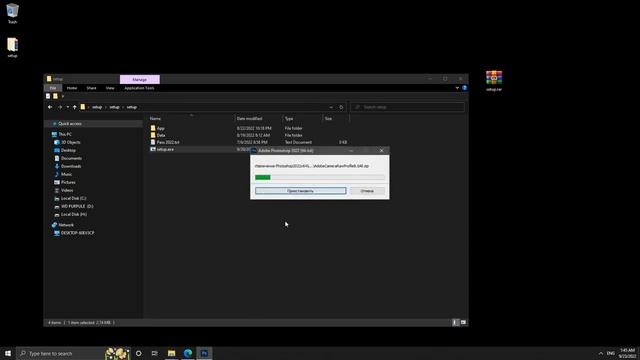Viewport: 640px width, 360px height.
Task: Select Quick access in navigation pane
Action: point(69,124)
